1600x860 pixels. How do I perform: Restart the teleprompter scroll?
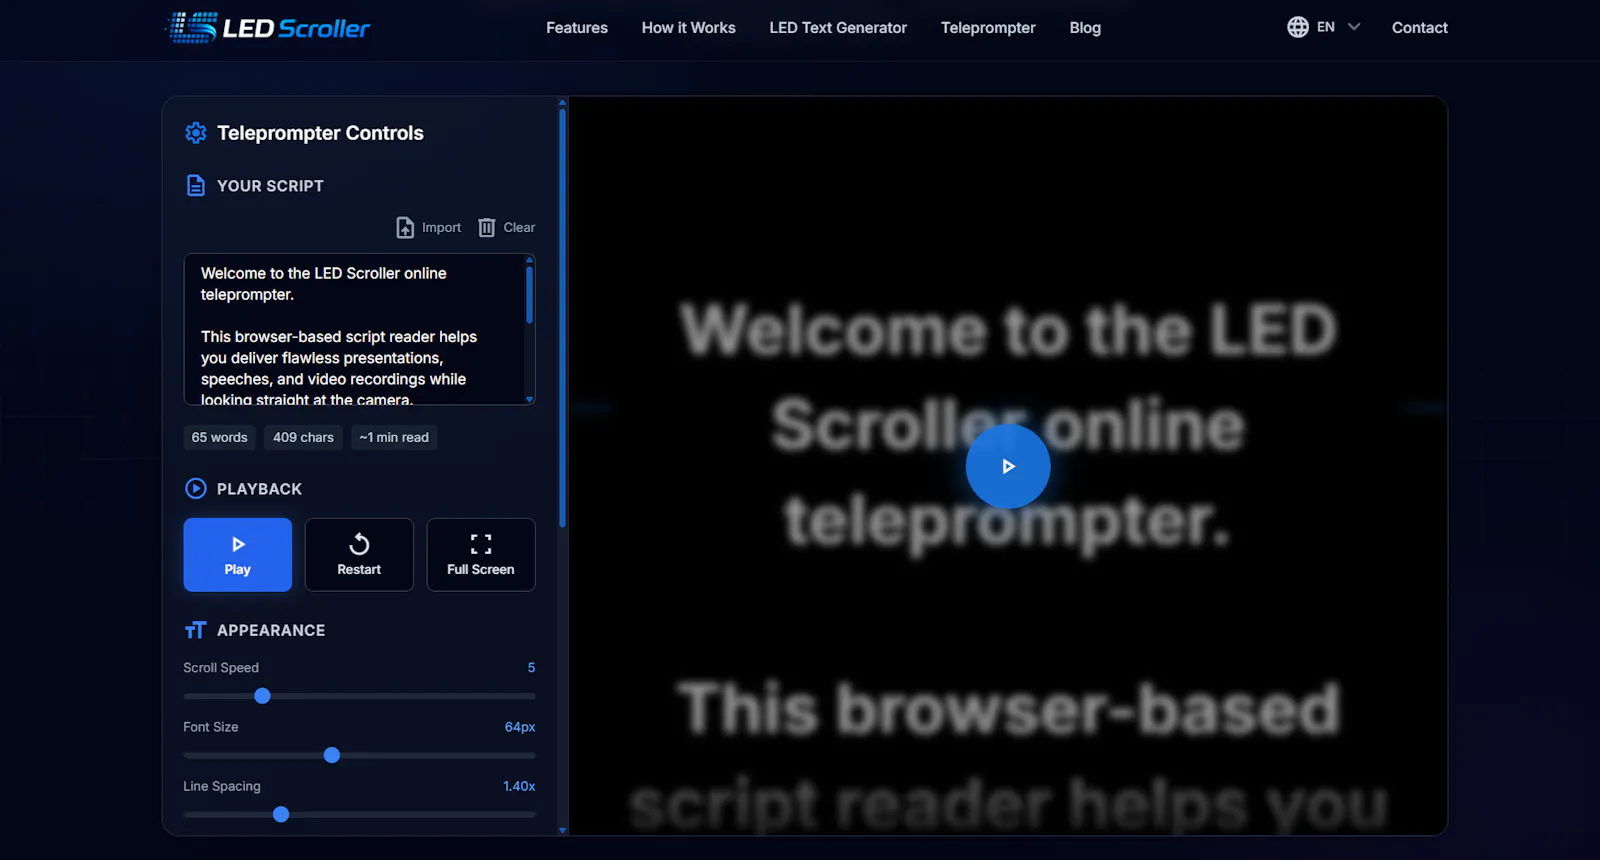[x=359, y=555]
